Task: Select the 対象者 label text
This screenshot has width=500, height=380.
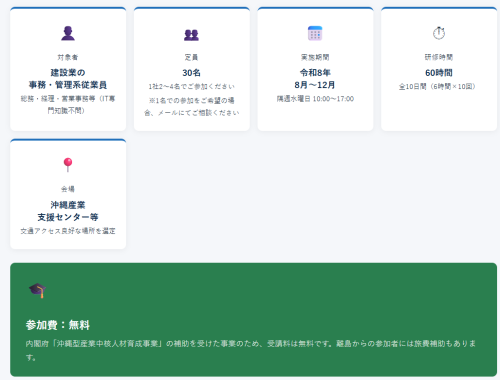Action: coord(68,57)
